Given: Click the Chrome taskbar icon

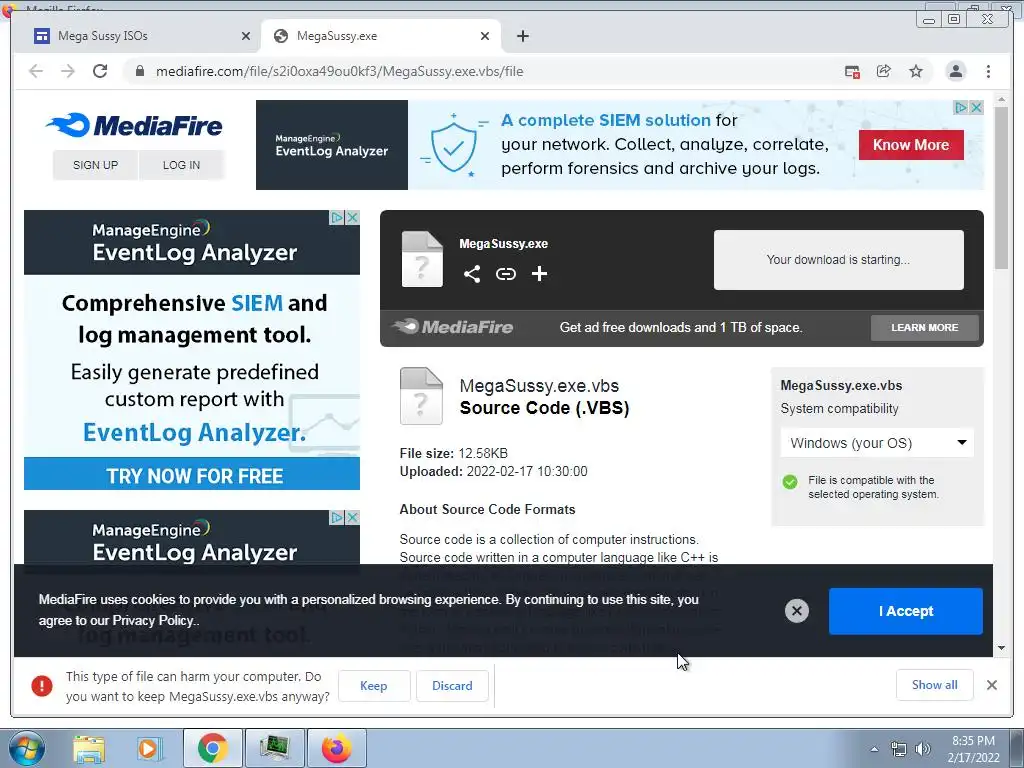Looking at the screenshot, I should coord(212,749).
